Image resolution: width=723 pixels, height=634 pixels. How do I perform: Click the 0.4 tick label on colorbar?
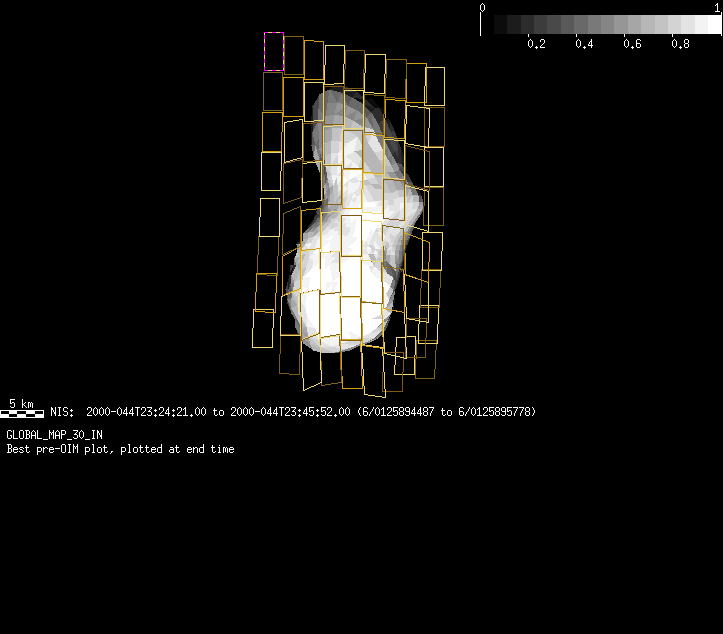click(584, 44)
